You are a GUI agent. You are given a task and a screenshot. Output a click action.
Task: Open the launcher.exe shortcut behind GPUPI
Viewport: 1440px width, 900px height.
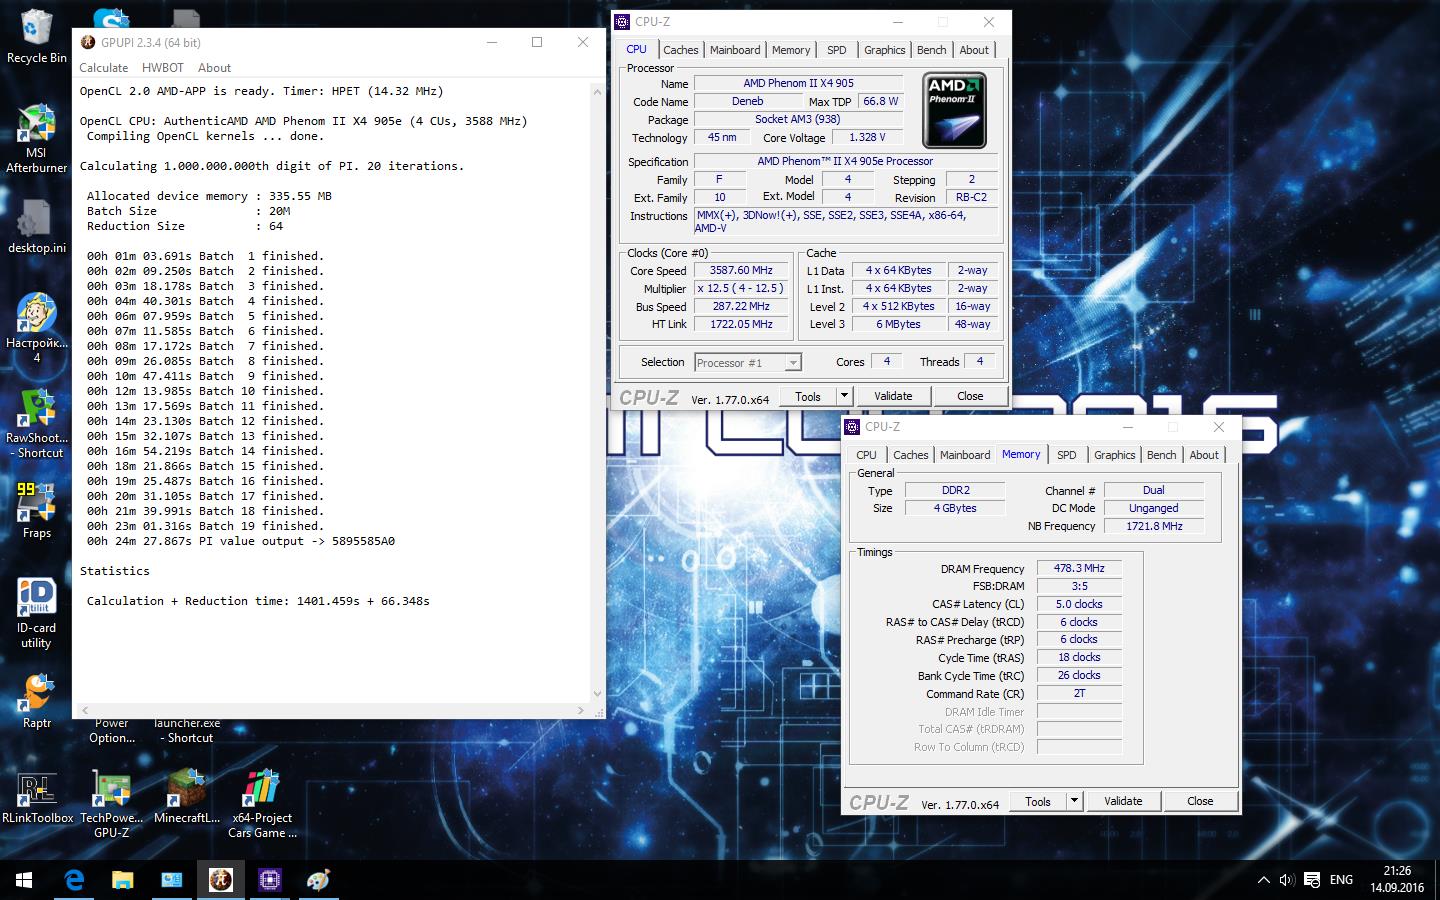187,731
